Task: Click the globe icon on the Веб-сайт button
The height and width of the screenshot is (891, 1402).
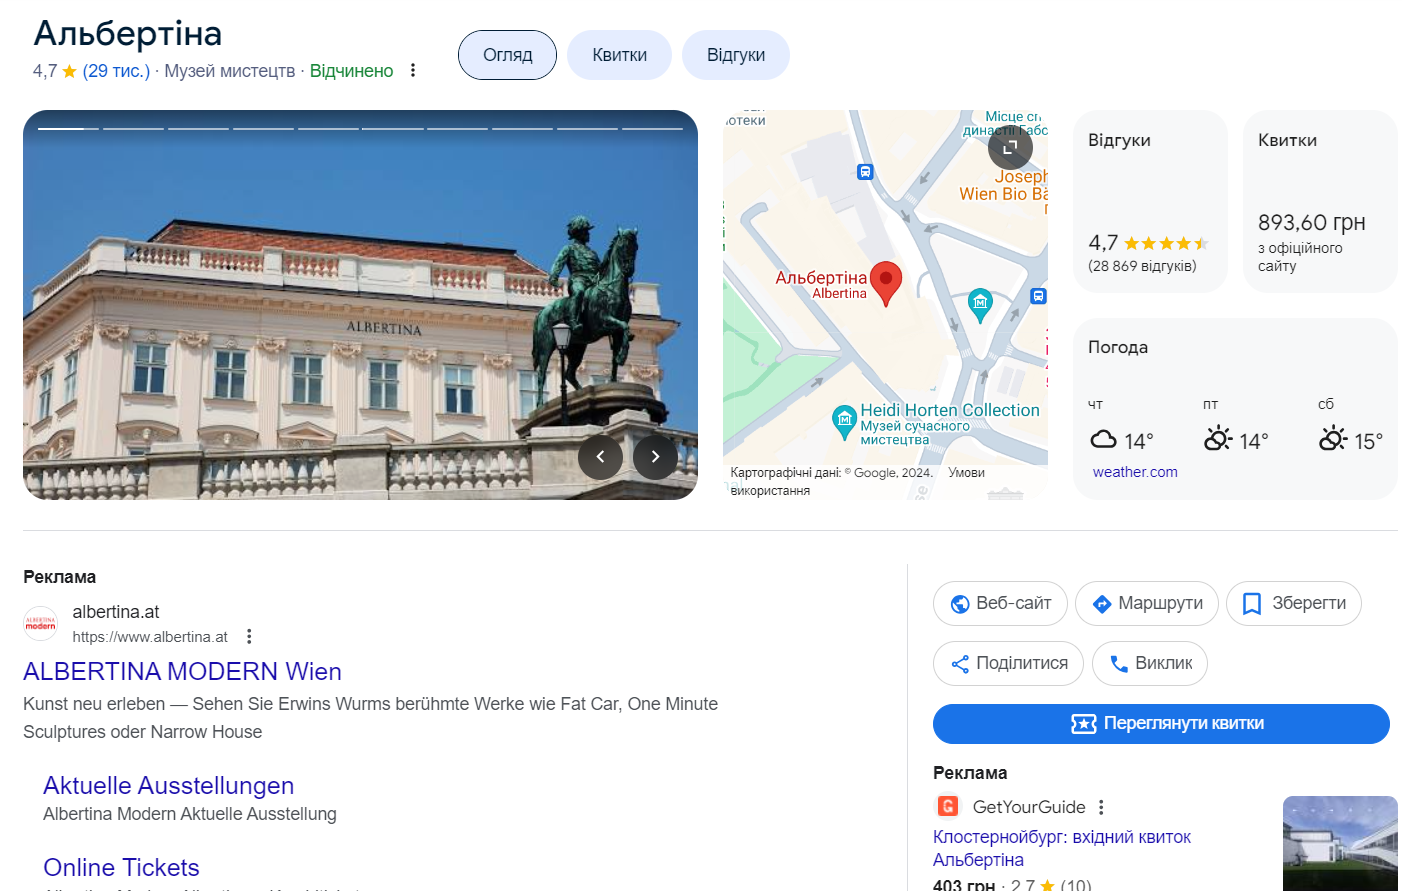Action: (x=962, y=603)
